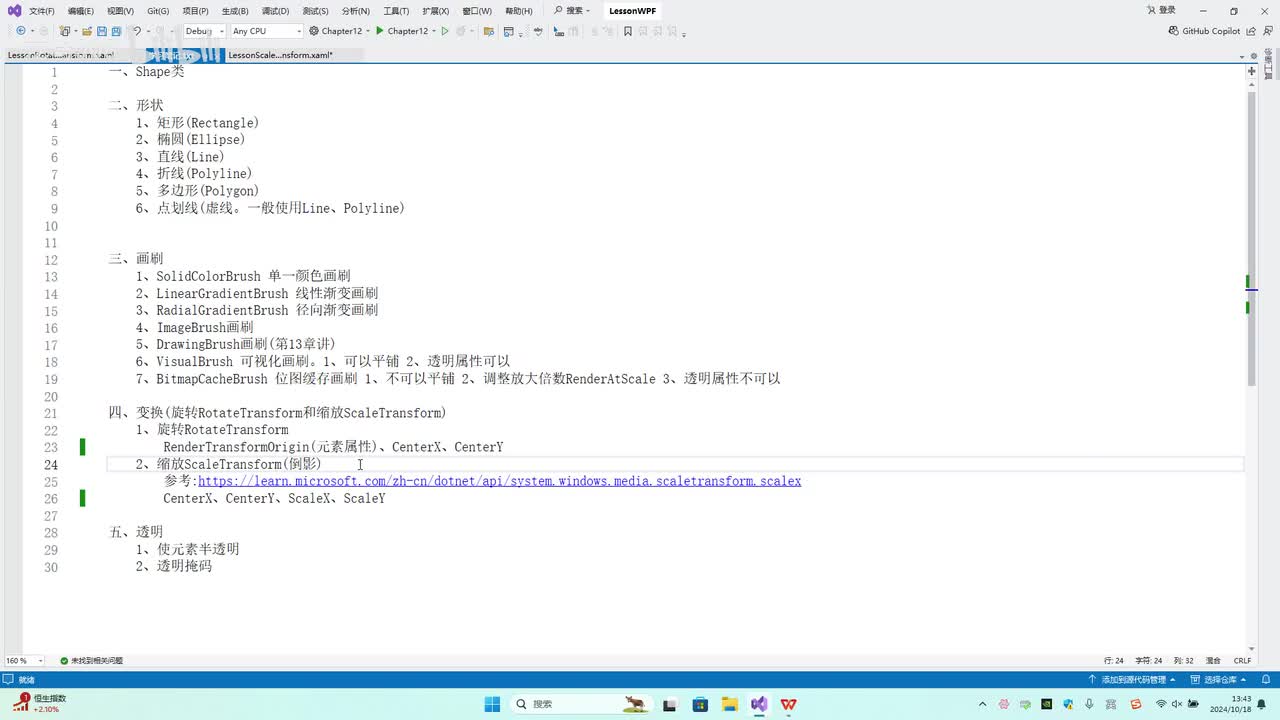
Task: Show hidden tray icons chevron
Action: click(982, 704)
